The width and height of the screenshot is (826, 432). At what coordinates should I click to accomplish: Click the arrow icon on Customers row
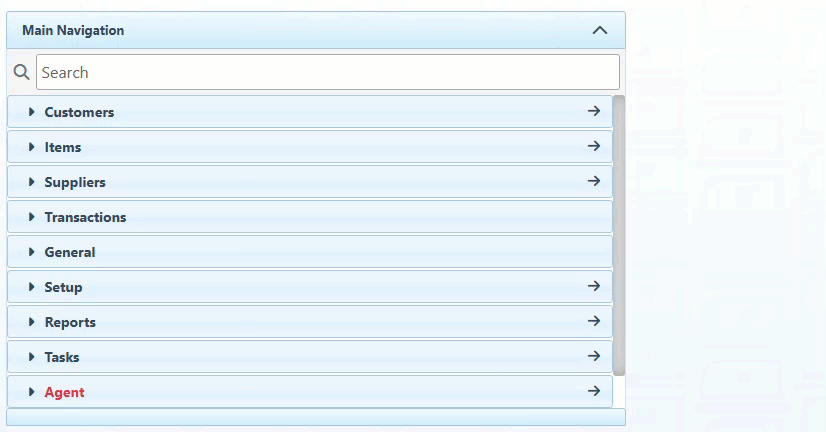[x=594, y=111]
